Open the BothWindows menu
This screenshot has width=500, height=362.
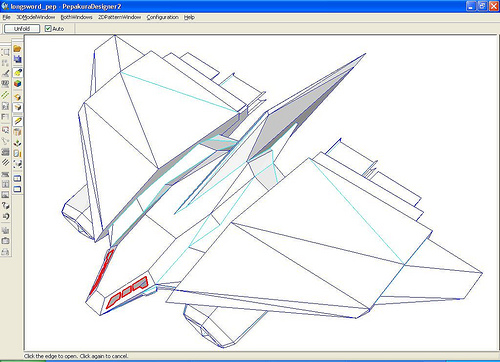(x=76, y=17)
